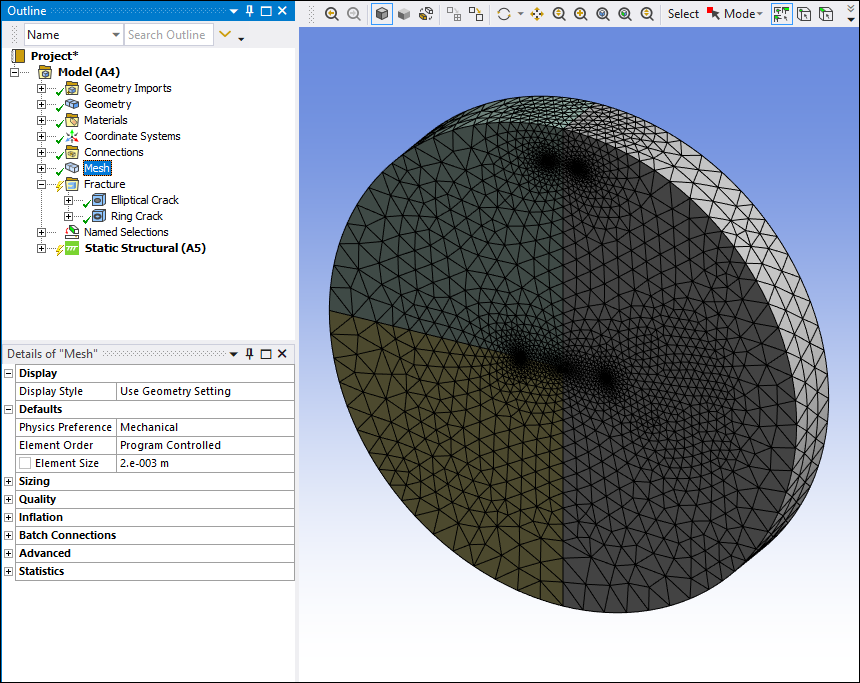Click the Rotate view tool
This screenshot has height=683, width=860.
[x=503, y=14]
